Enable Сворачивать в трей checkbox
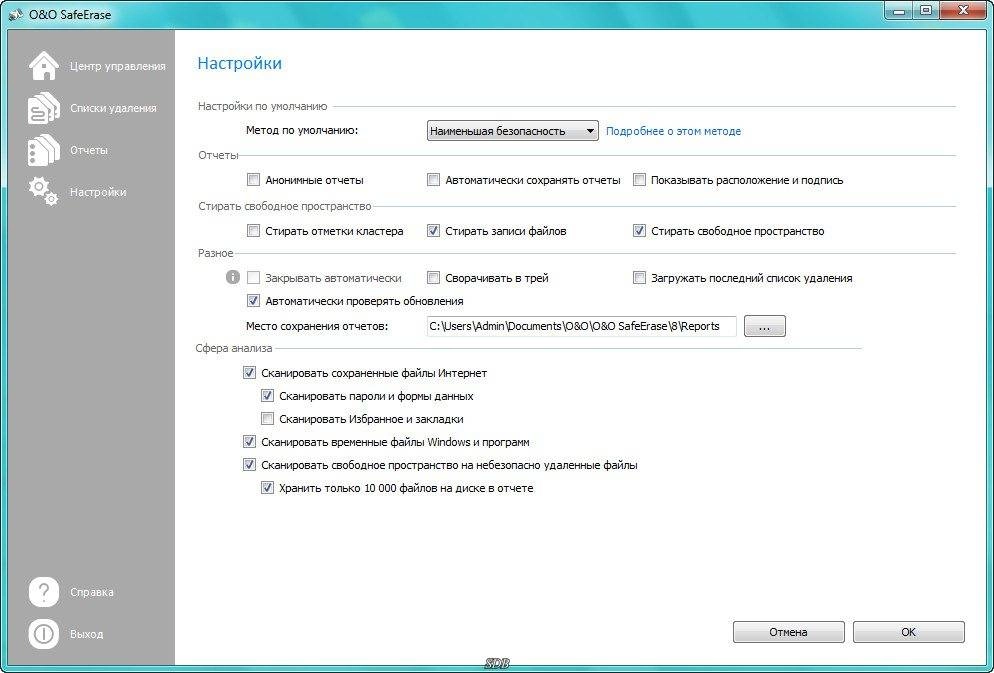Screen dimensions: 994x673 pyautogui.click(x=433, y=278)
